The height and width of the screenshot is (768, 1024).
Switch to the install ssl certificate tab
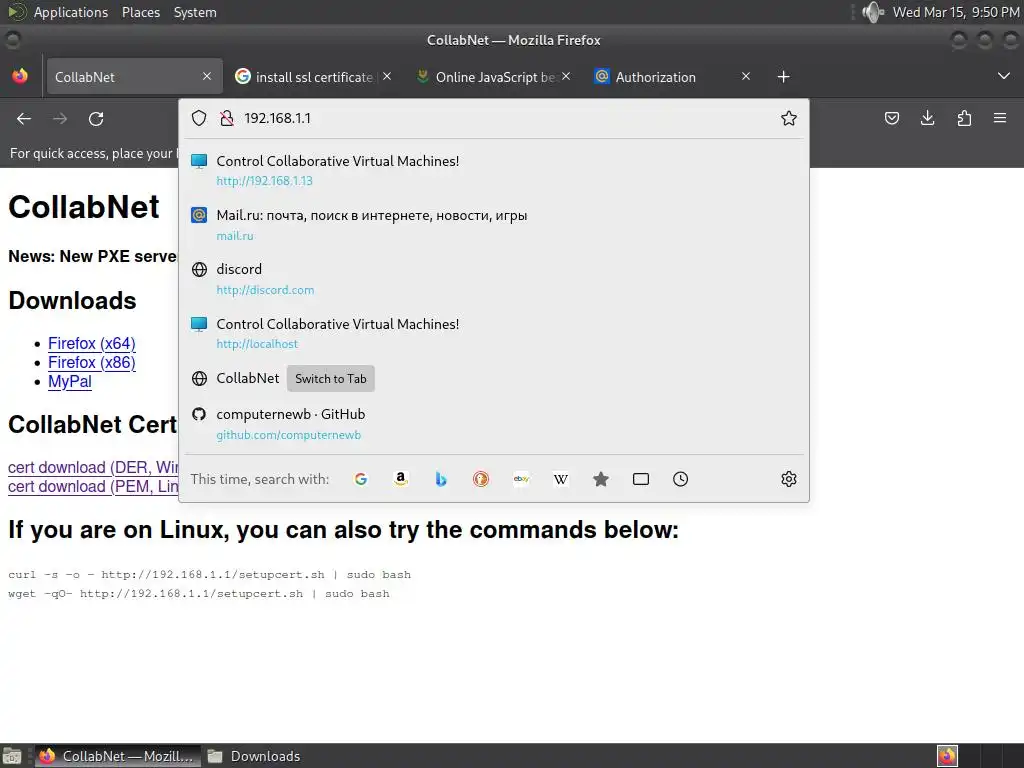[x=314, y=77]
